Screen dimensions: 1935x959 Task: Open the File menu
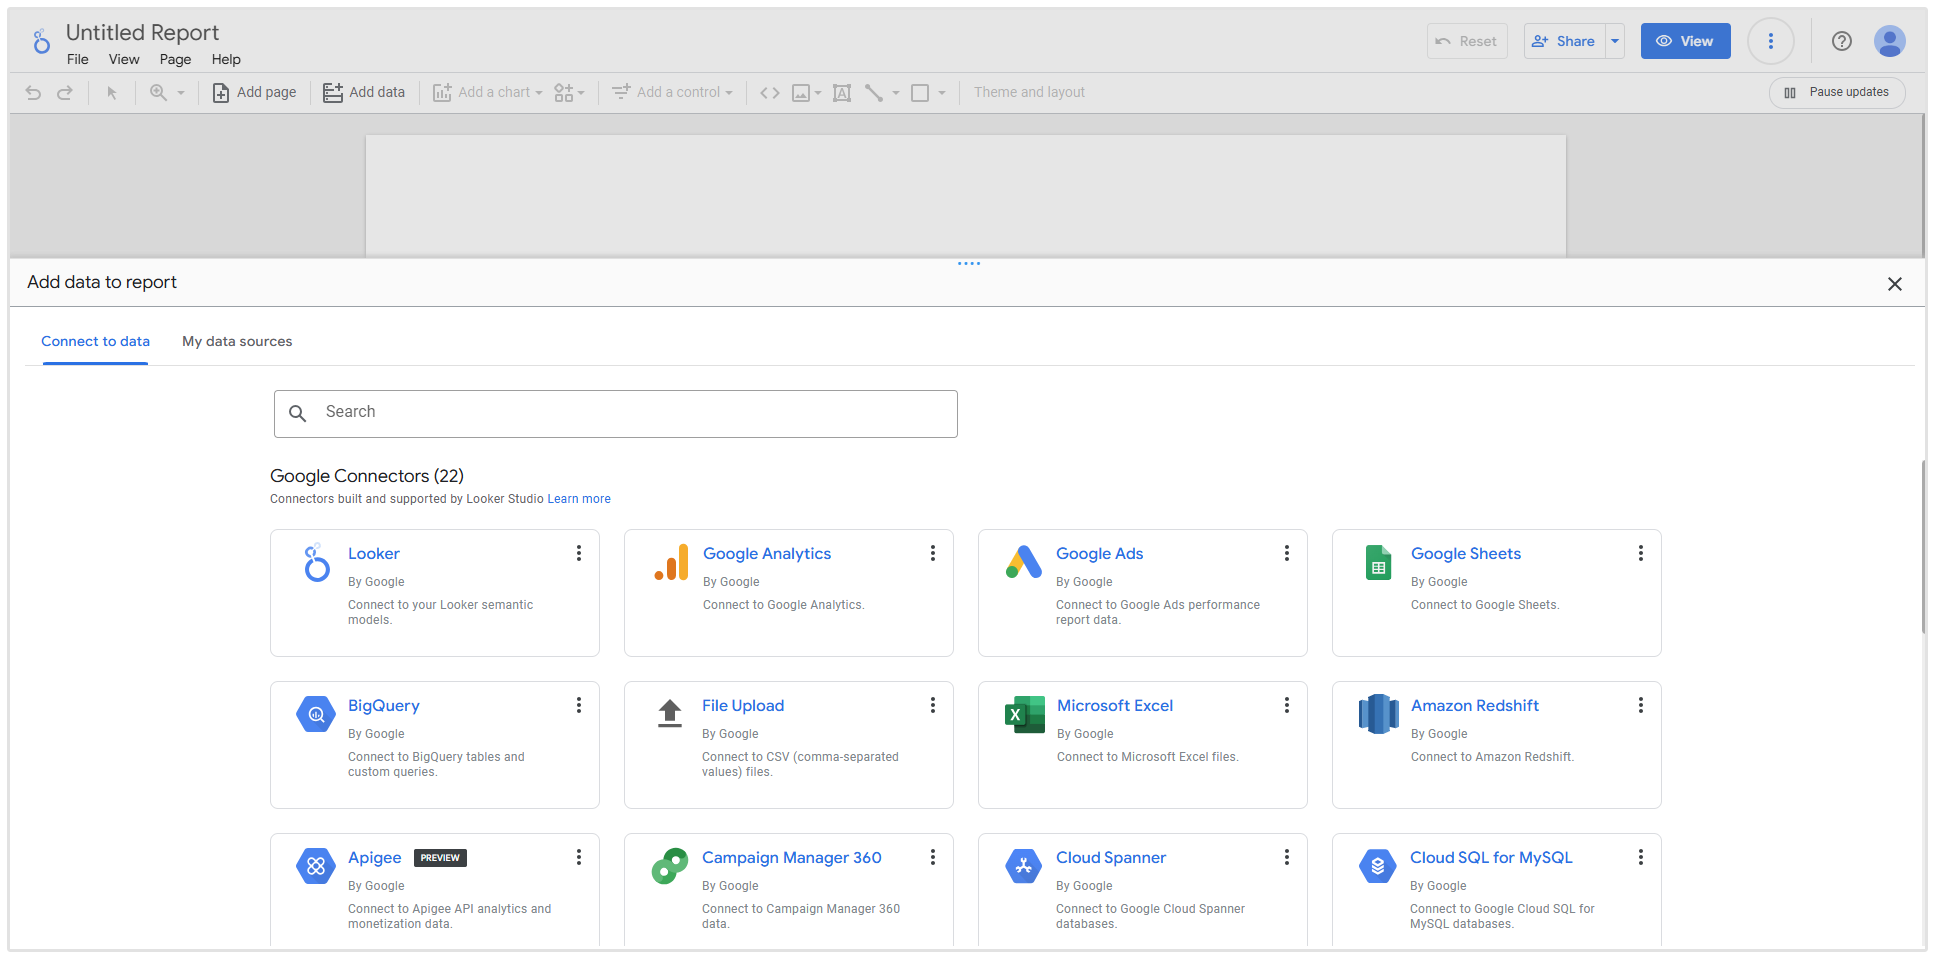click(x=77, y=59)
